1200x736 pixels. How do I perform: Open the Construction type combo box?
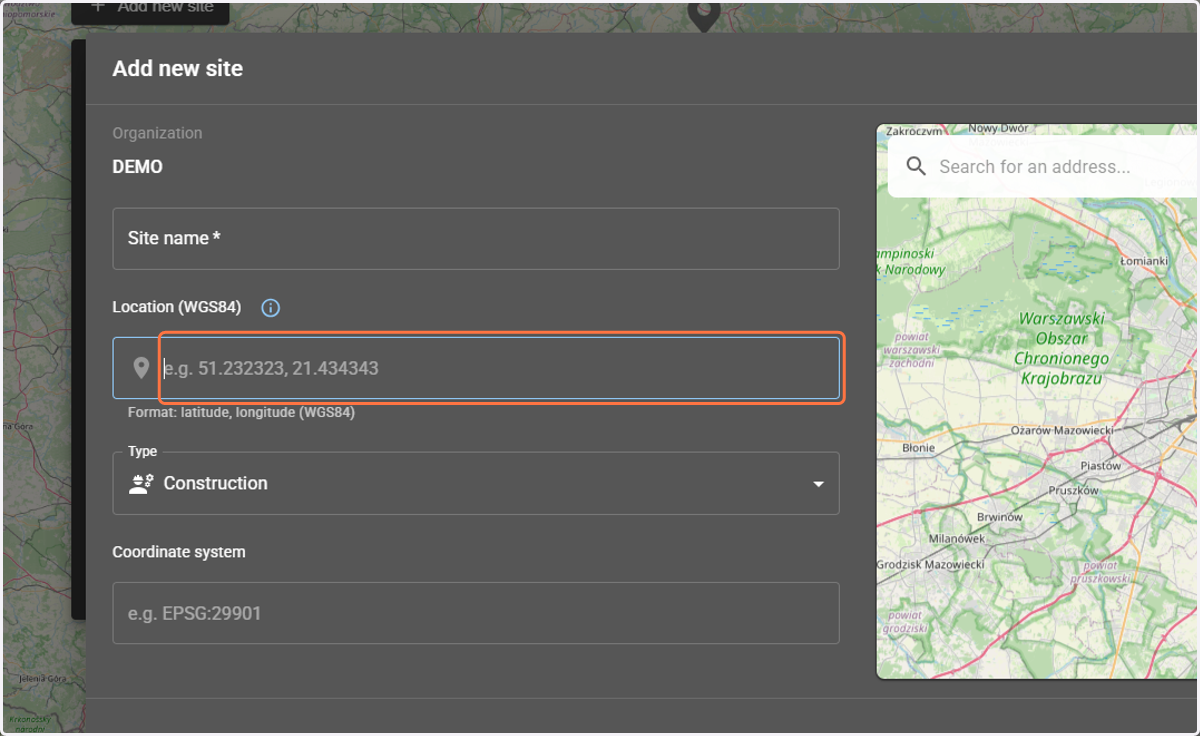[476, 483]
